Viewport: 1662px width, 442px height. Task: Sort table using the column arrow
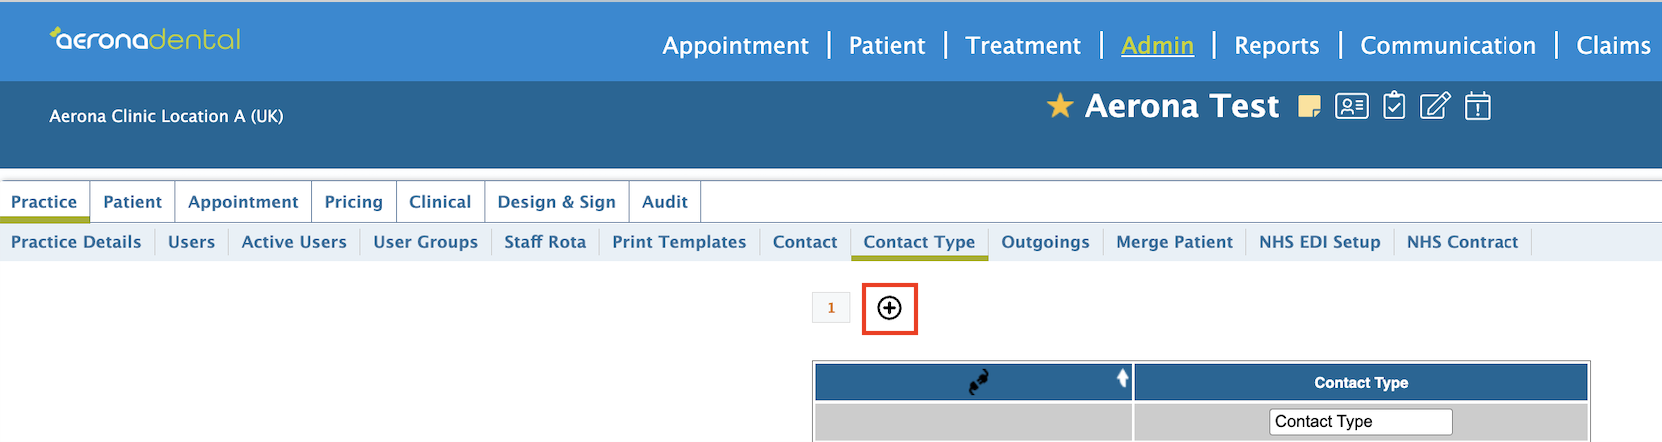pos(1123,378)
